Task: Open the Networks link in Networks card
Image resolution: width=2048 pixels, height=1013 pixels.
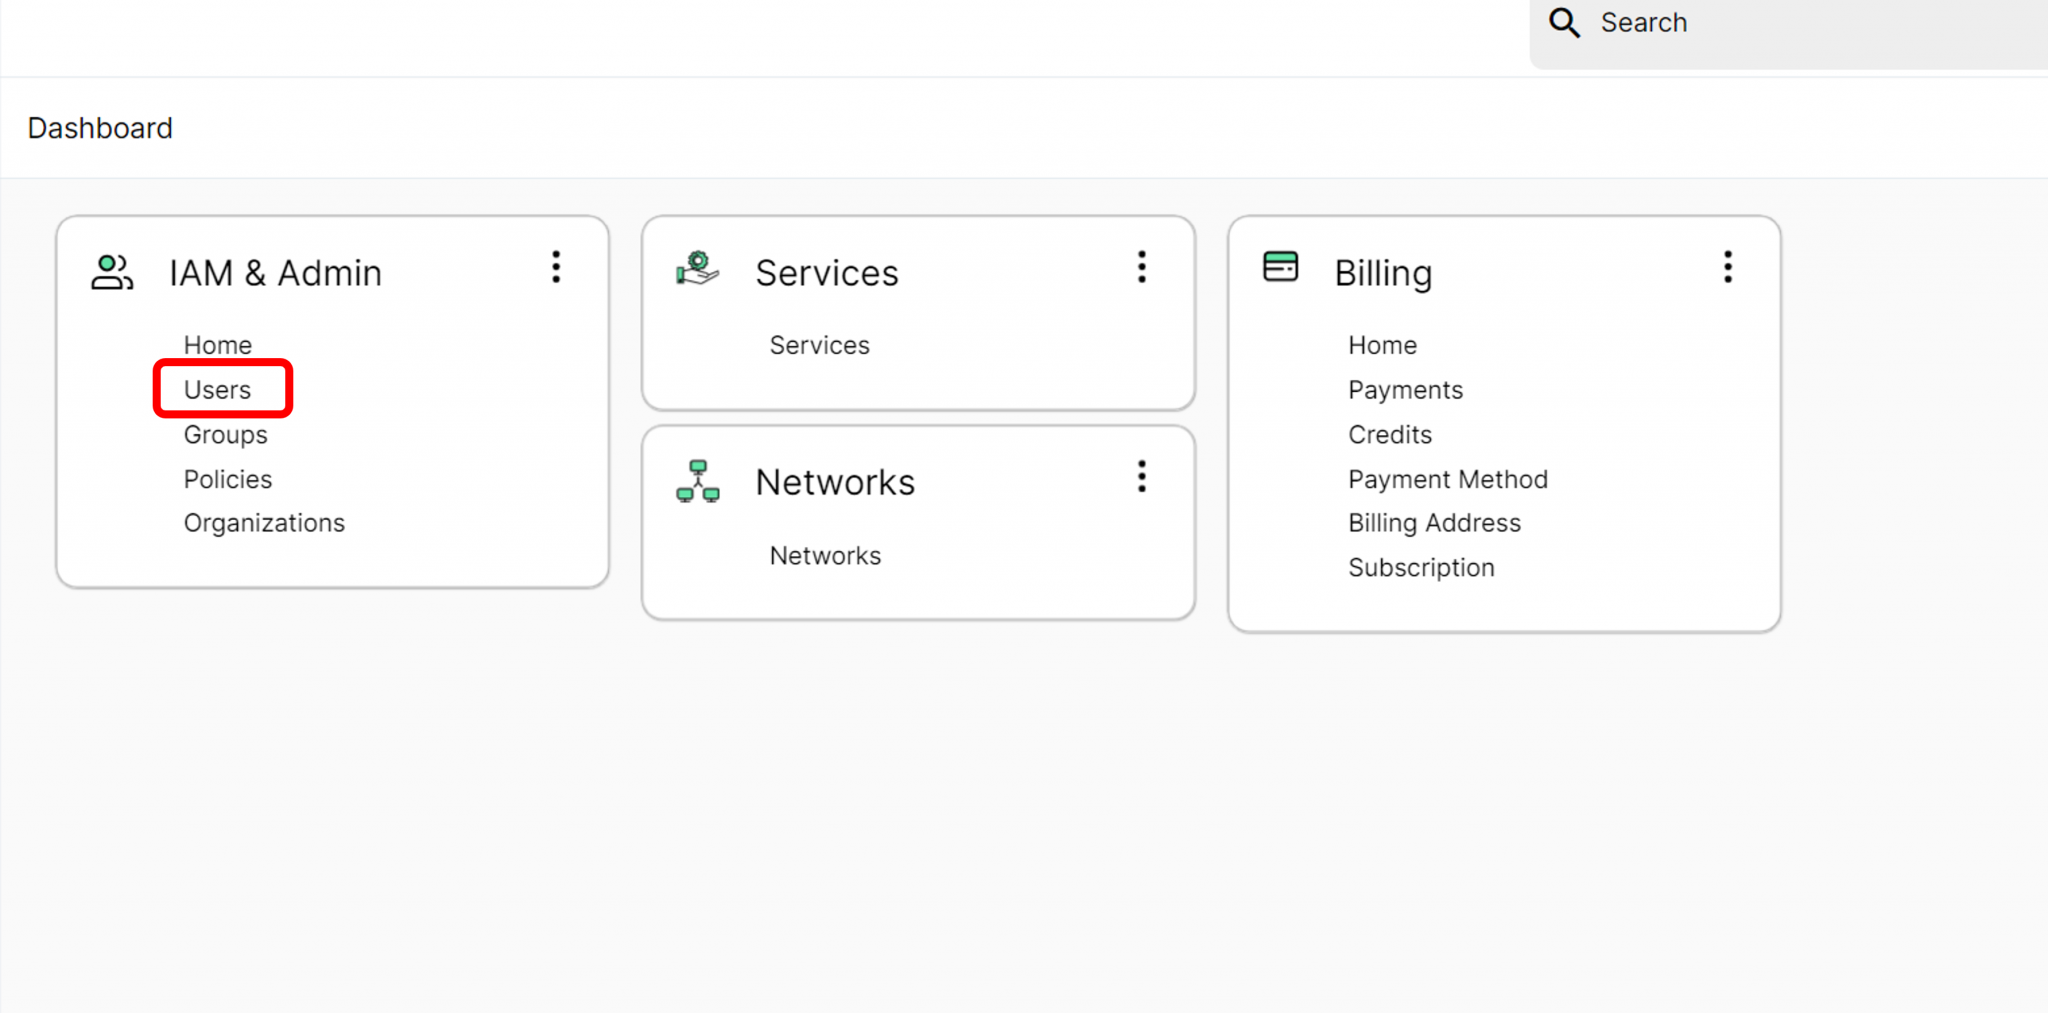Action: [825, 556]
